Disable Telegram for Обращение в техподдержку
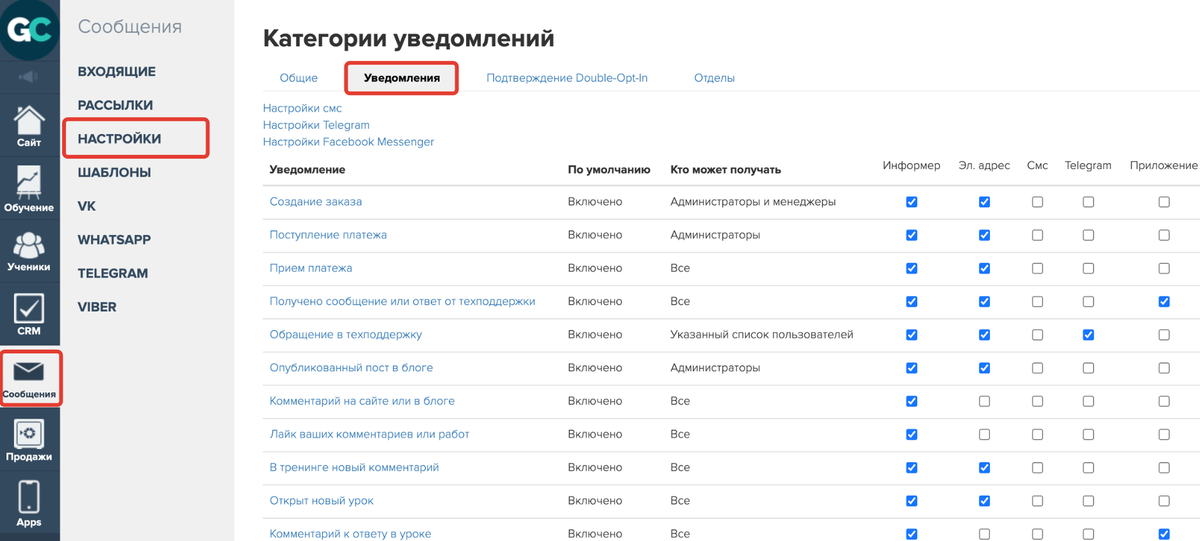This screenshot has height=541, width=1200. coord(1088,335)
